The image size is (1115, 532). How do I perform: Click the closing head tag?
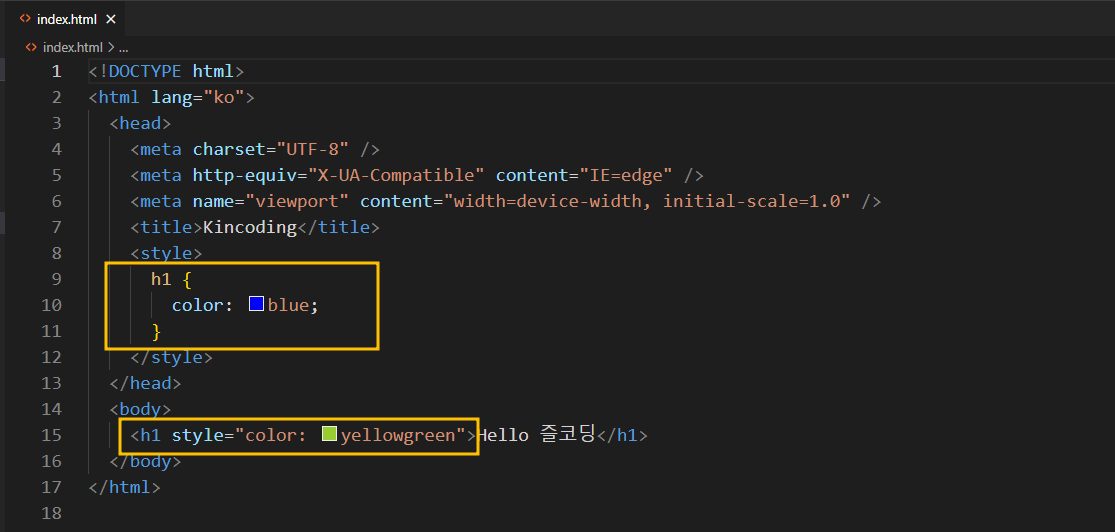tap(146, 383)
